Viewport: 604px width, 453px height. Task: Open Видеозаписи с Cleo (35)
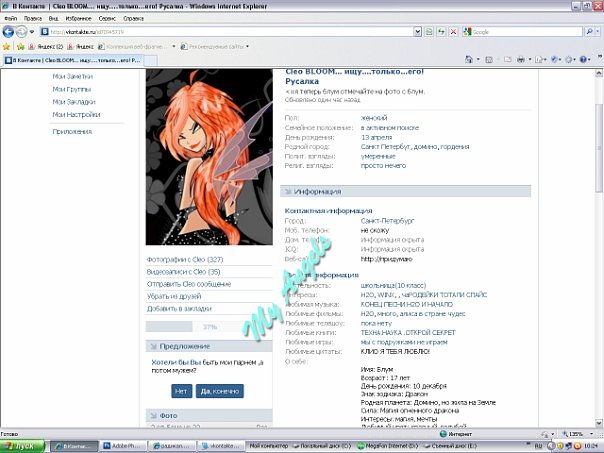[183, 272]
